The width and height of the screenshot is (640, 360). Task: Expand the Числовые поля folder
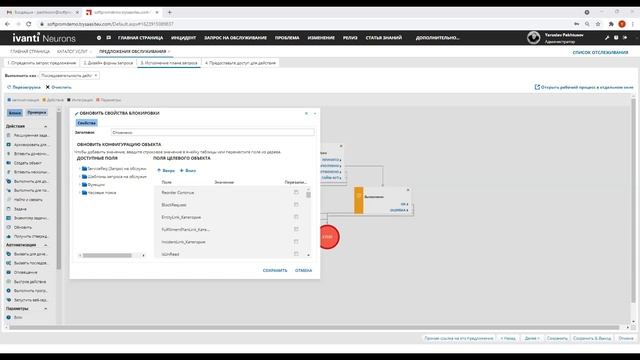pos(80,193)
